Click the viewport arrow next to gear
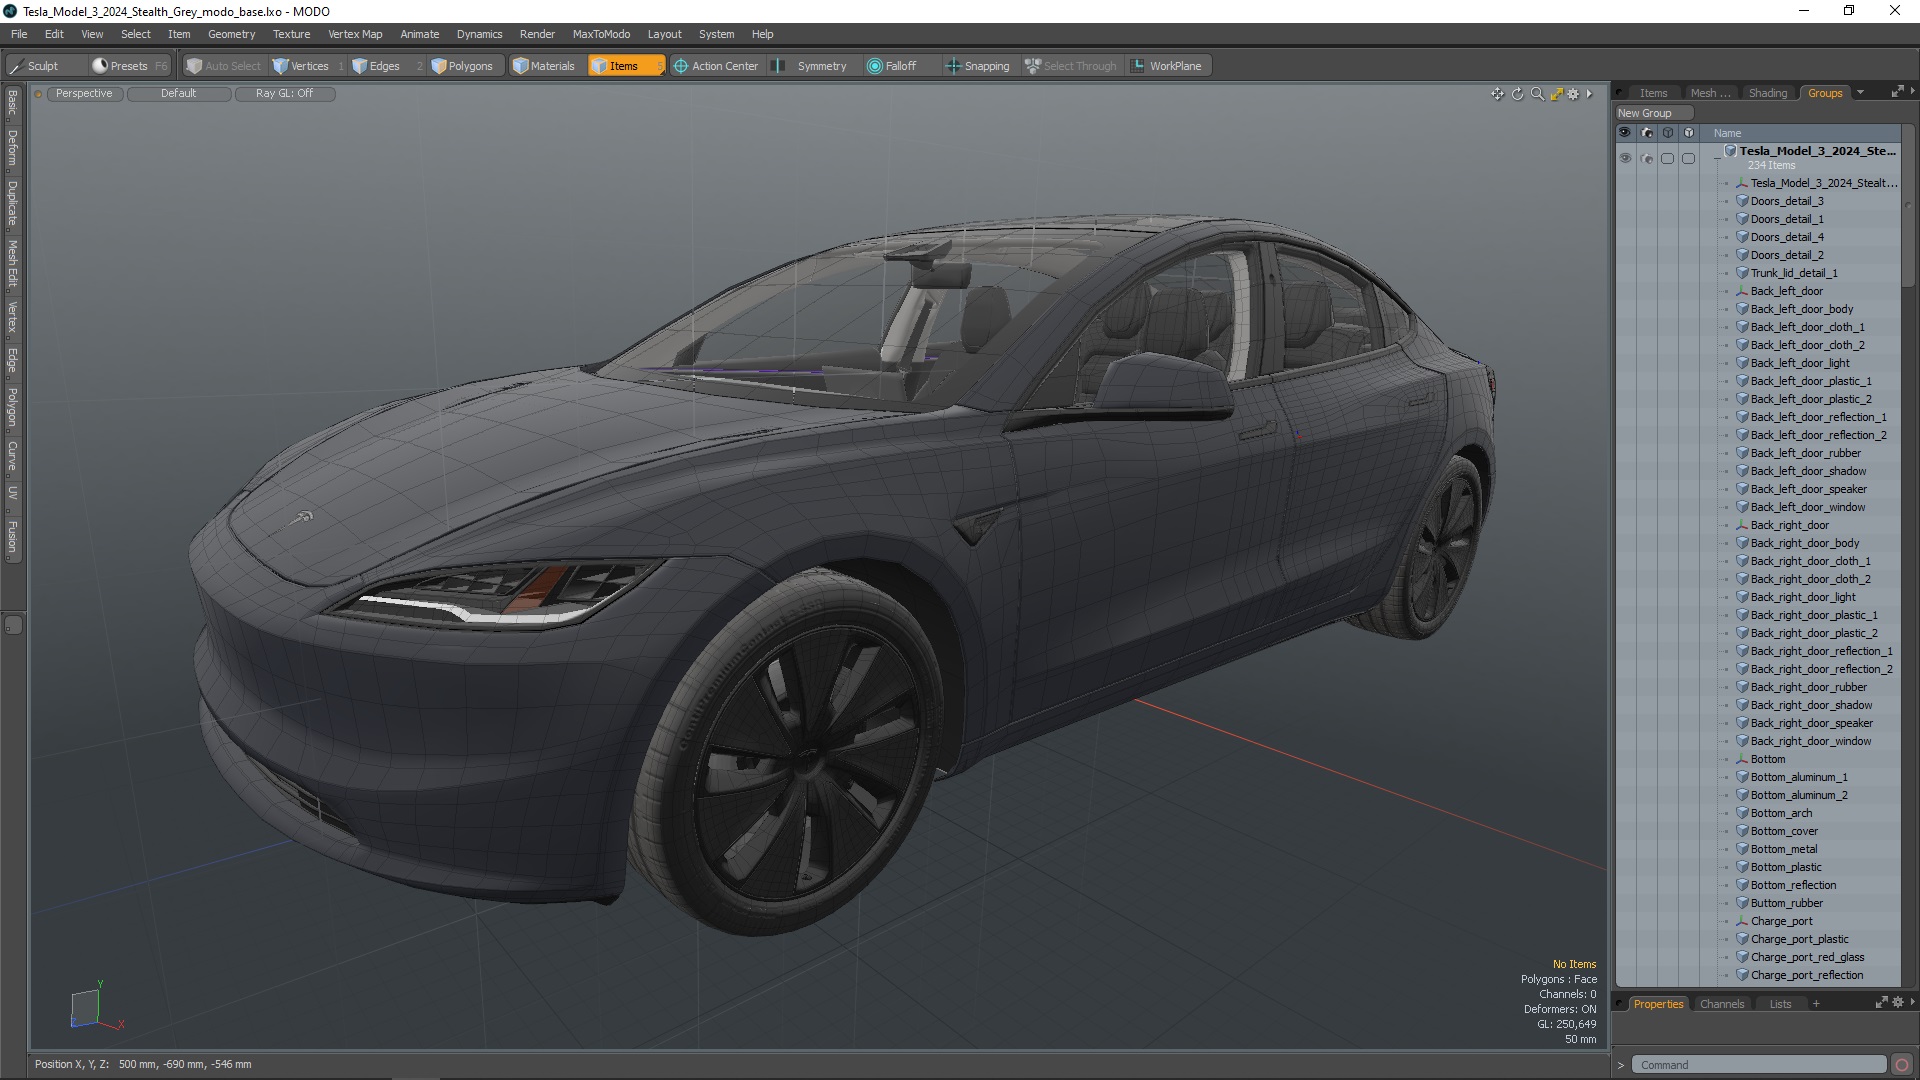This screenshot has width=1920, height=1080. 1589,94
